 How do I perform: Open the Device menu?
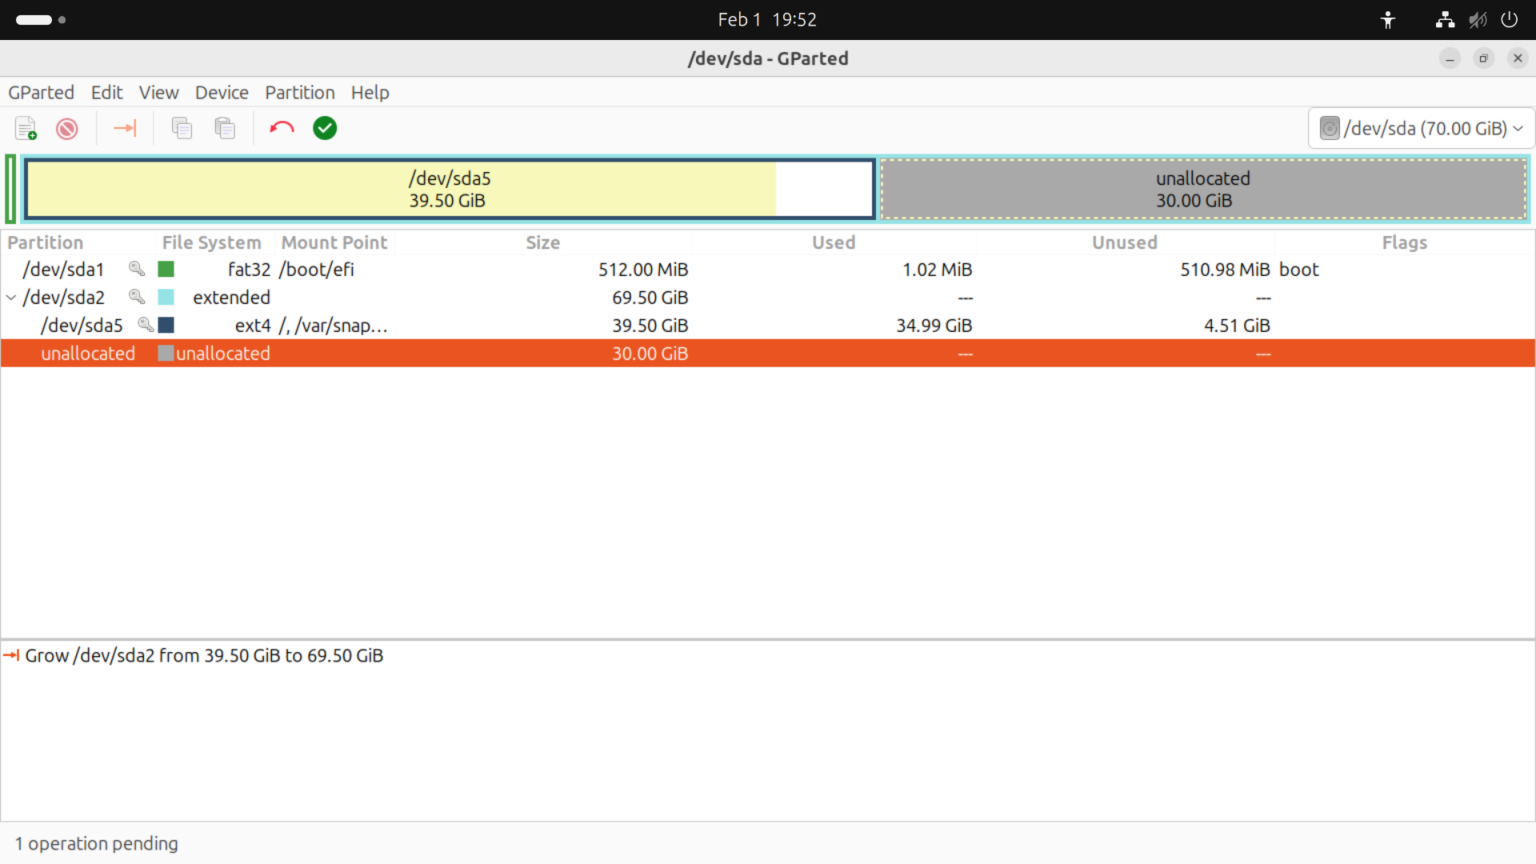pos(222,92)
